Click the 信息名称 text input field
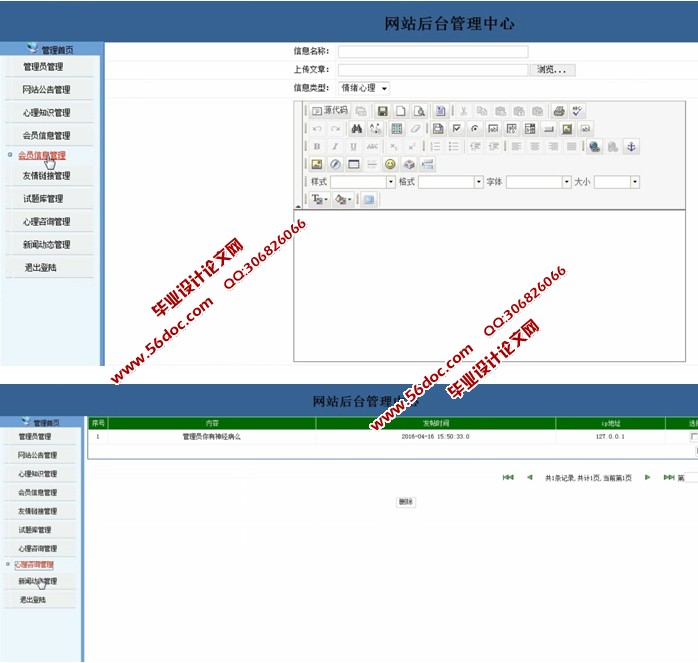Viewport: 698px width, 663px height. coord(432,52)
